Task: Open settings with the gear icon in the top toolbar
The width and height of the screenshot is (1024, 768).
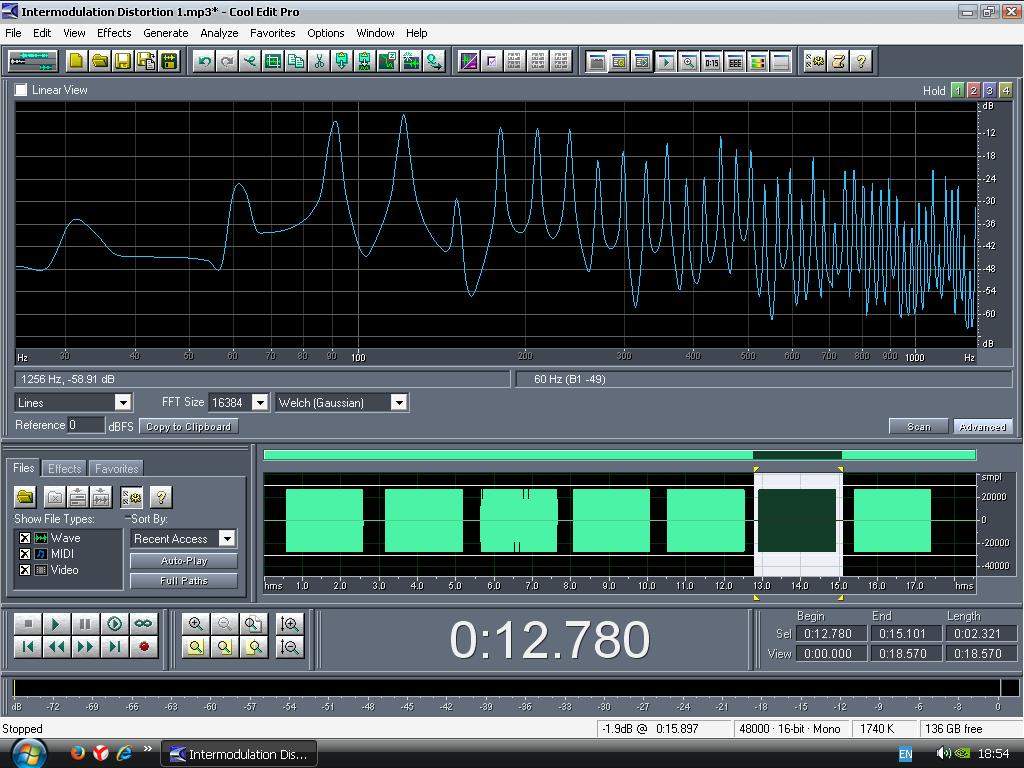Action: point(815,61)
